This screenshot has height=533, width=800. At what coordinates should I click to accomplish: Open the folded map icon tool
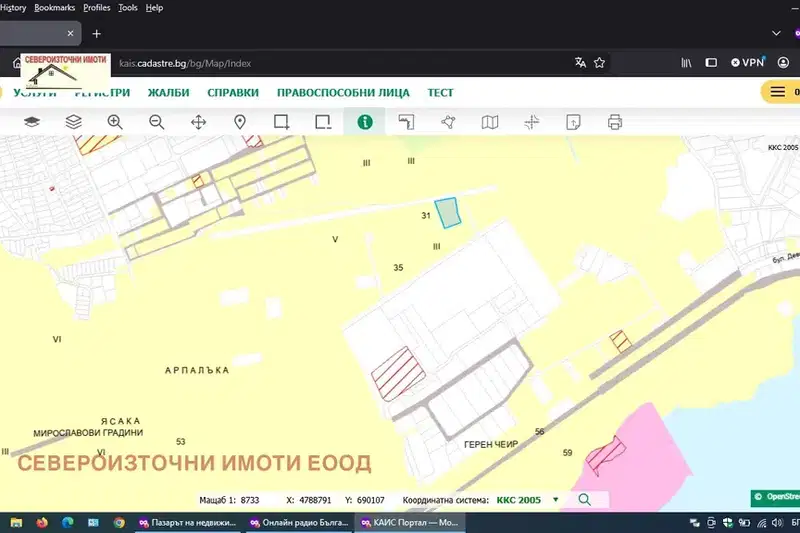click(x=490, y=122)
